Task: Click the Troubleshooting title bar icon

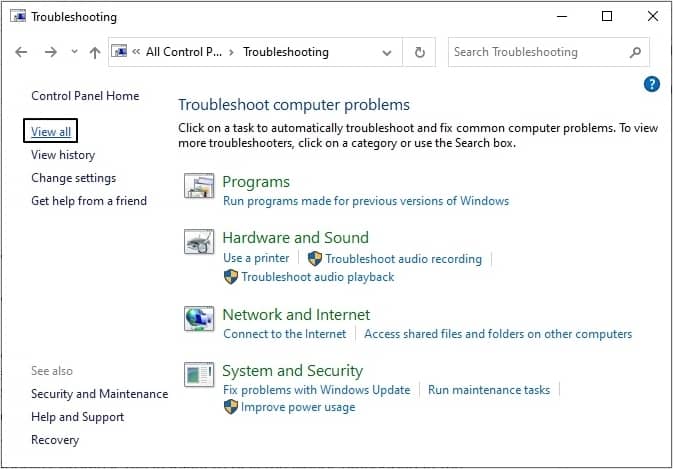Action: click(18, 16)
